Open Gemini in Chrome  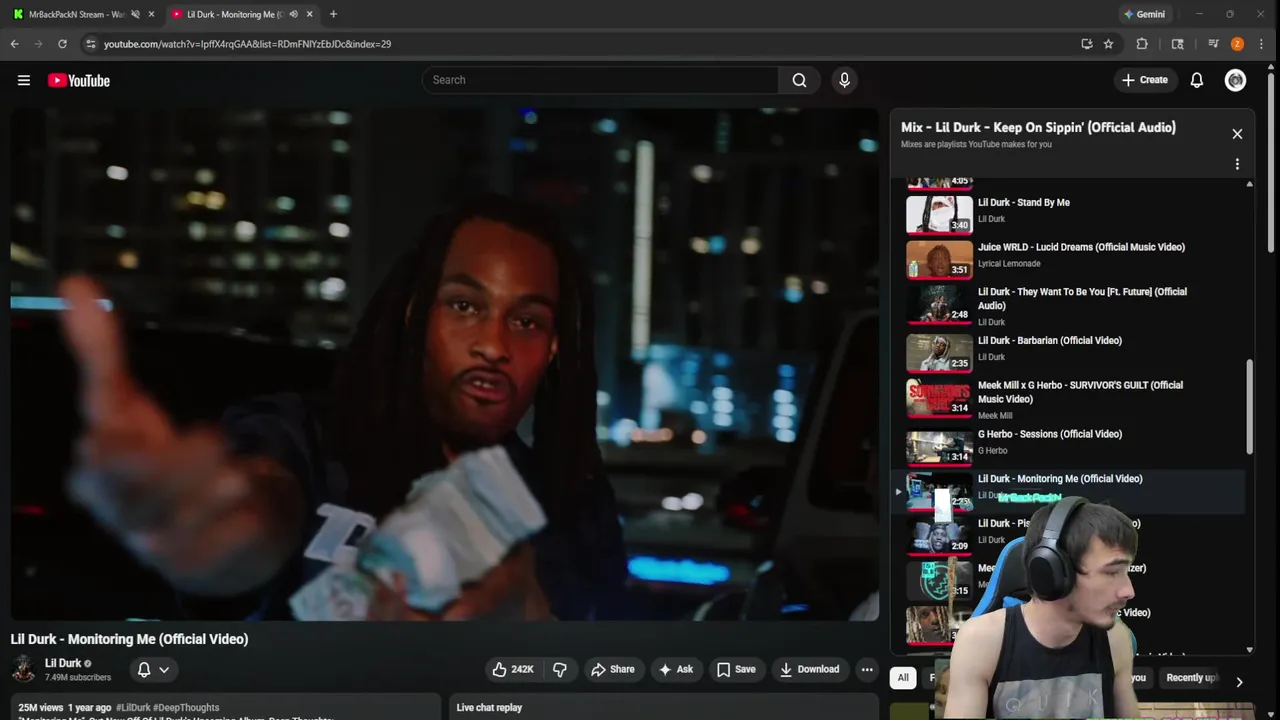point(1144,14)
